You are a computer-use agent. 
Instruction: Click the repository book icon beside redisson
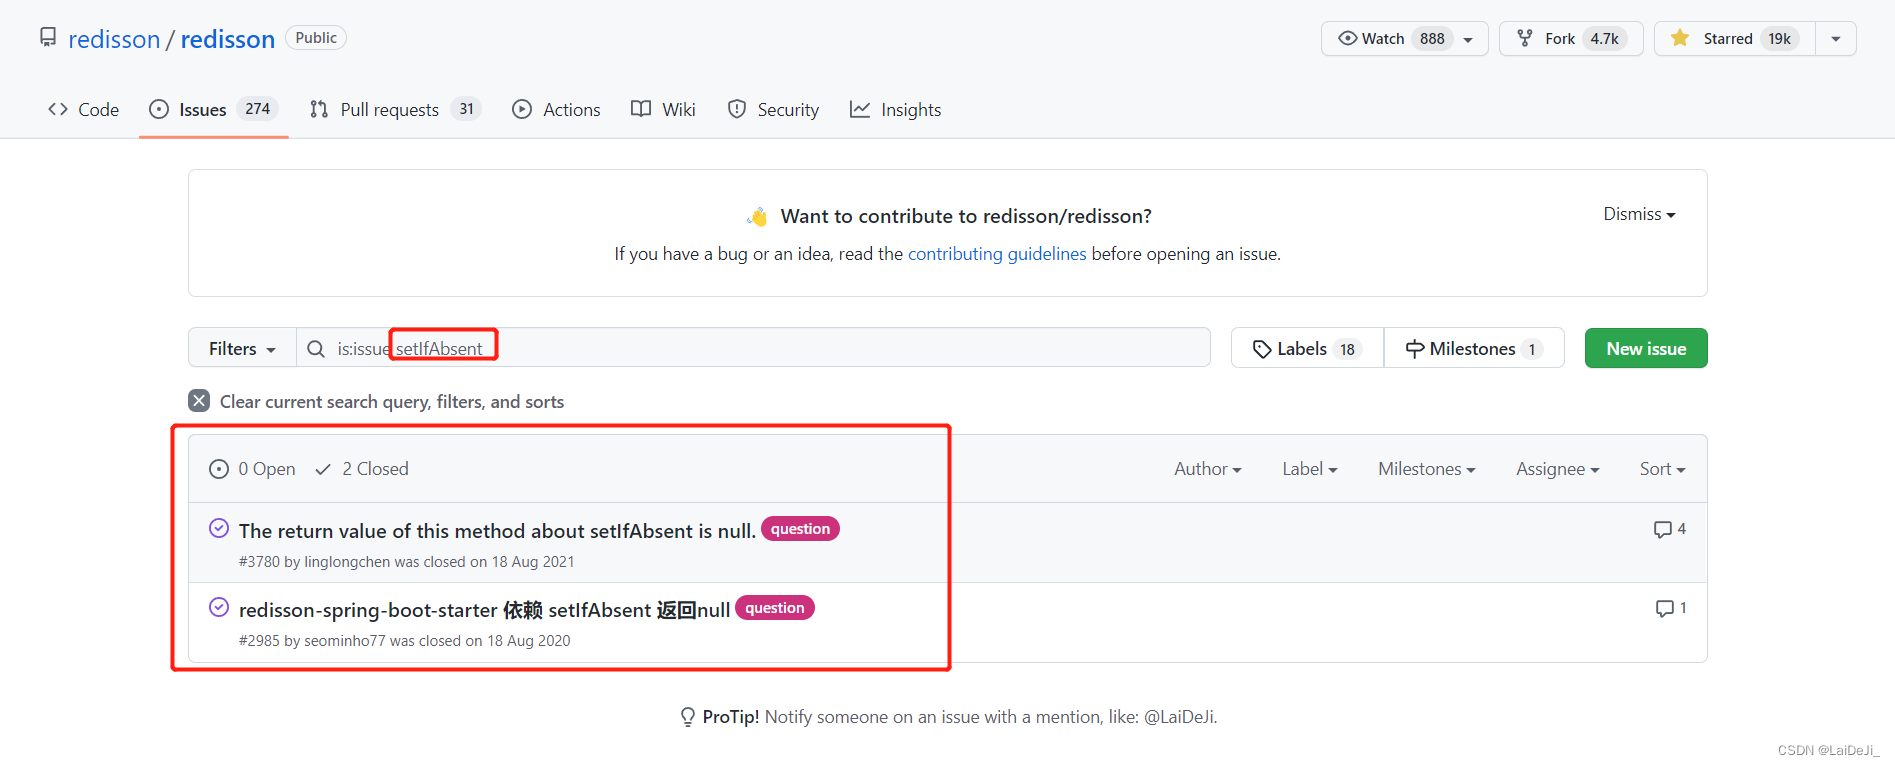[48, 38]
